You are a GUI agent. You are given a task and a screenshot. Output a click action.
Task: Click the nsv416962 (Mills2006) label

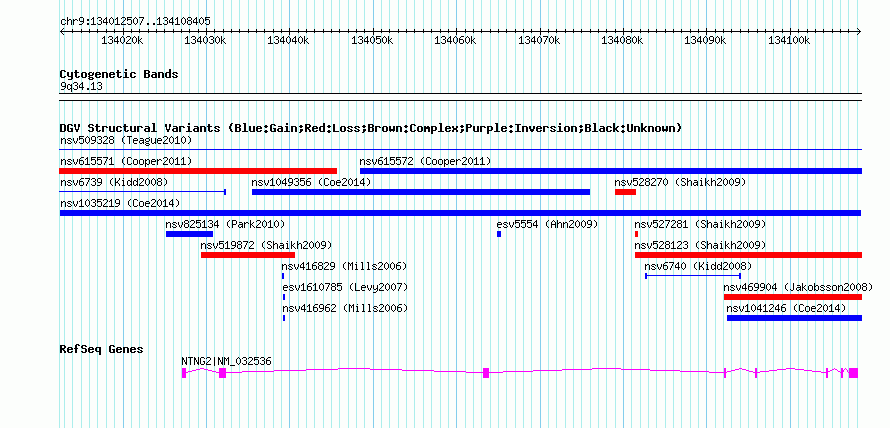345,308
